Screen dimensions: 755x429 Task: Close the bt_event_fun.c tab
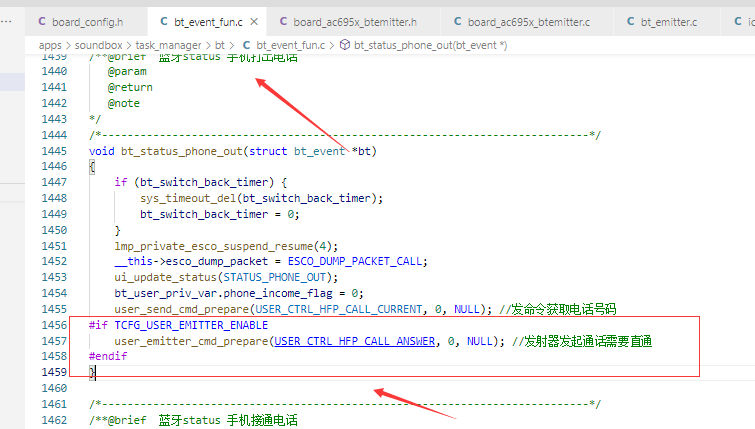tap(254, 22)
